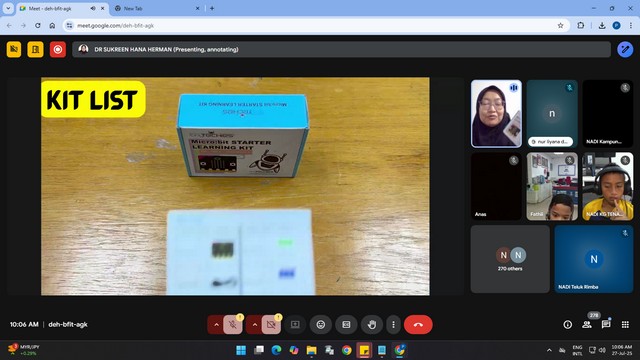
Task: Expand audio settings chevron beside microphone
Action: tap(216, 325)
